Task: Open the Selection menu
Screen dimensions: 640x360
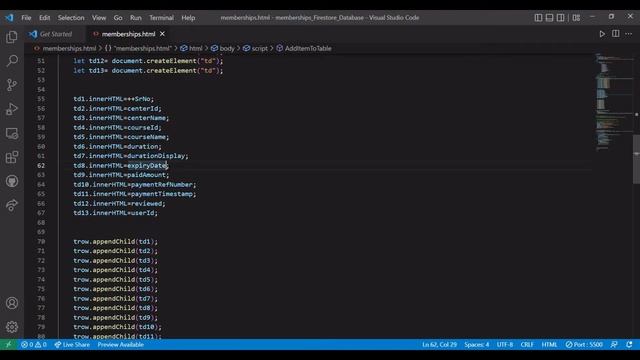Action: [x=71, y=18]
